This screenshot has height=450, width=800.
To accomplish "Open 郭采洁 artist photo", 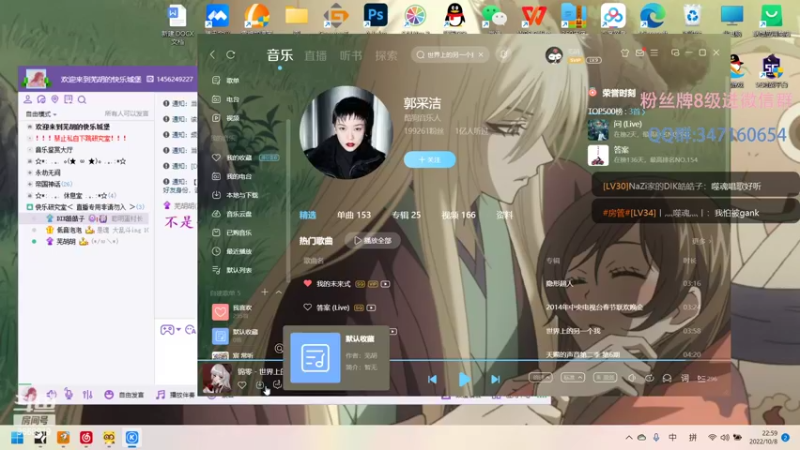I will click(x=346, y=132).
